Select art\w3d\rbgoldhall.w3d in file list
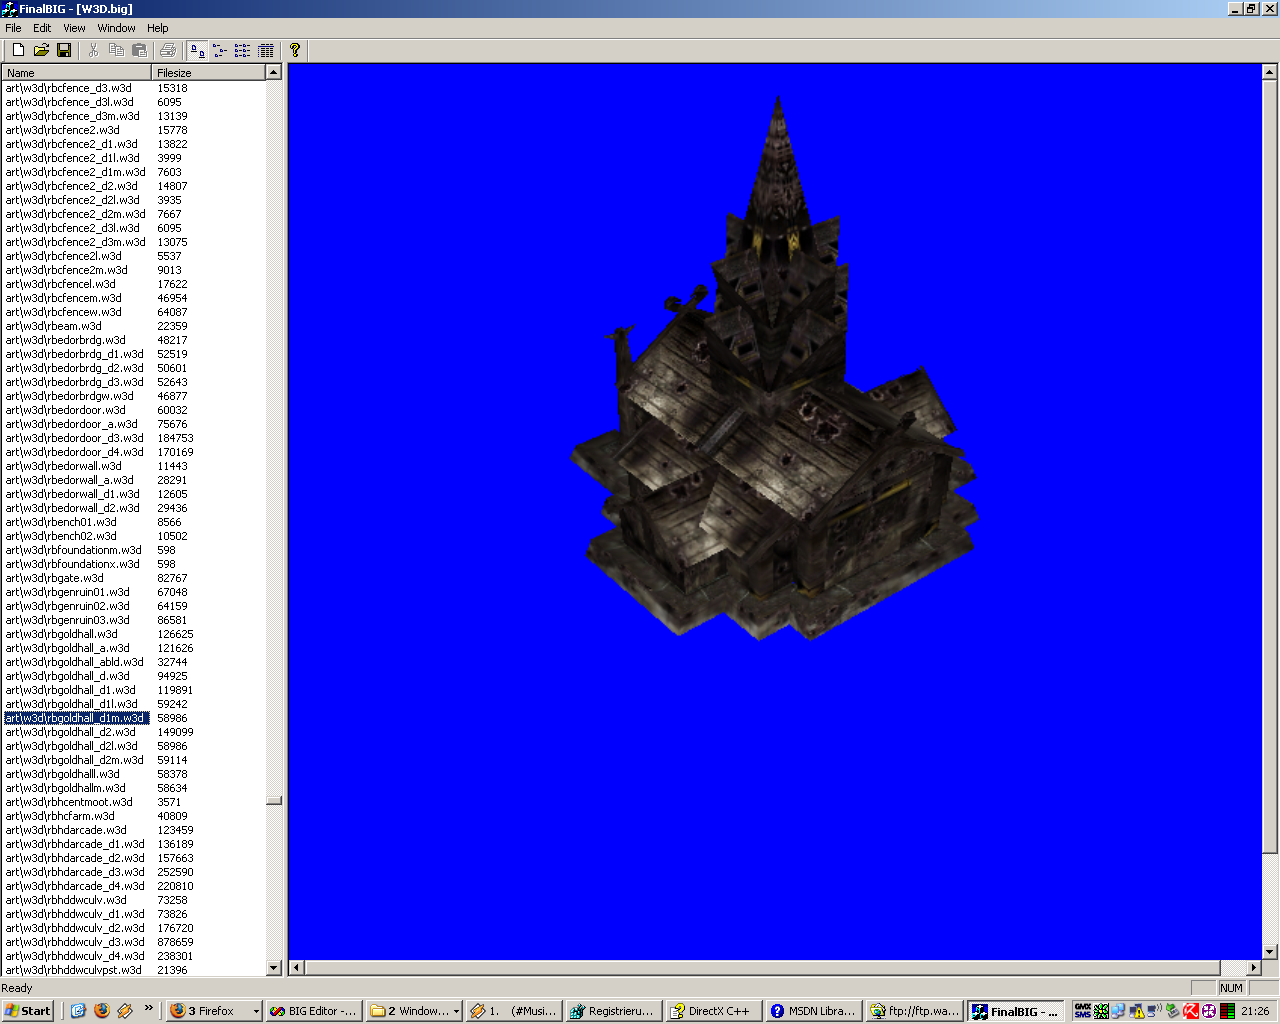 (x=62, y=634)
